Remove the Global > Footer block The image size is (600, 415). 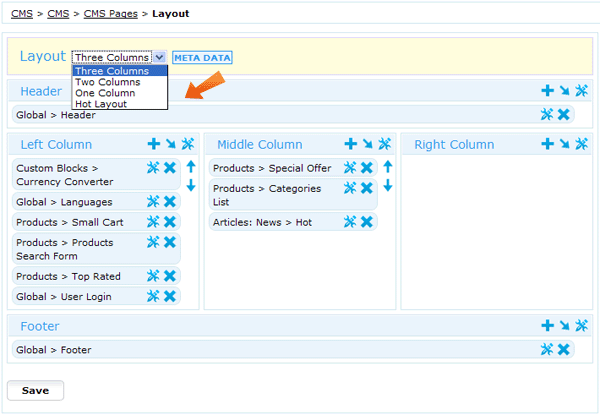(x=564, y=349)
